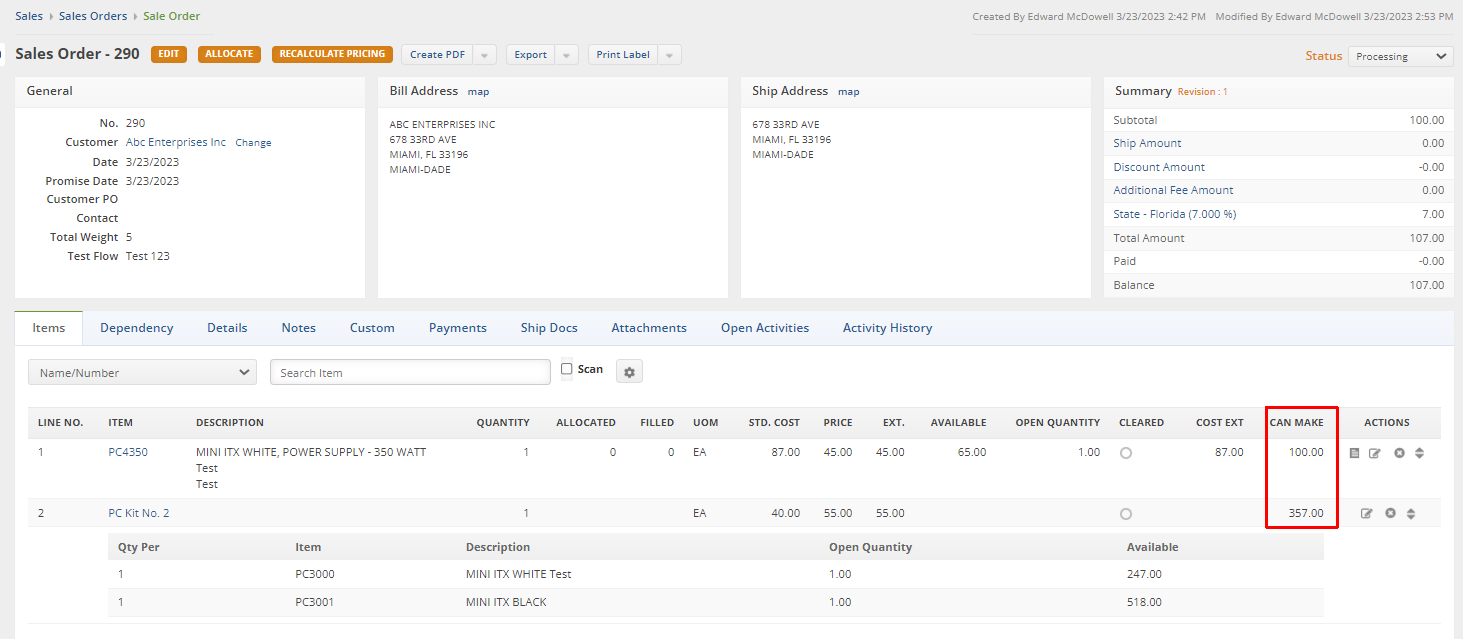Open the Name/Number search type dropdown
Viewport: 1463px width, 639px height.
[x=142, y=372]
